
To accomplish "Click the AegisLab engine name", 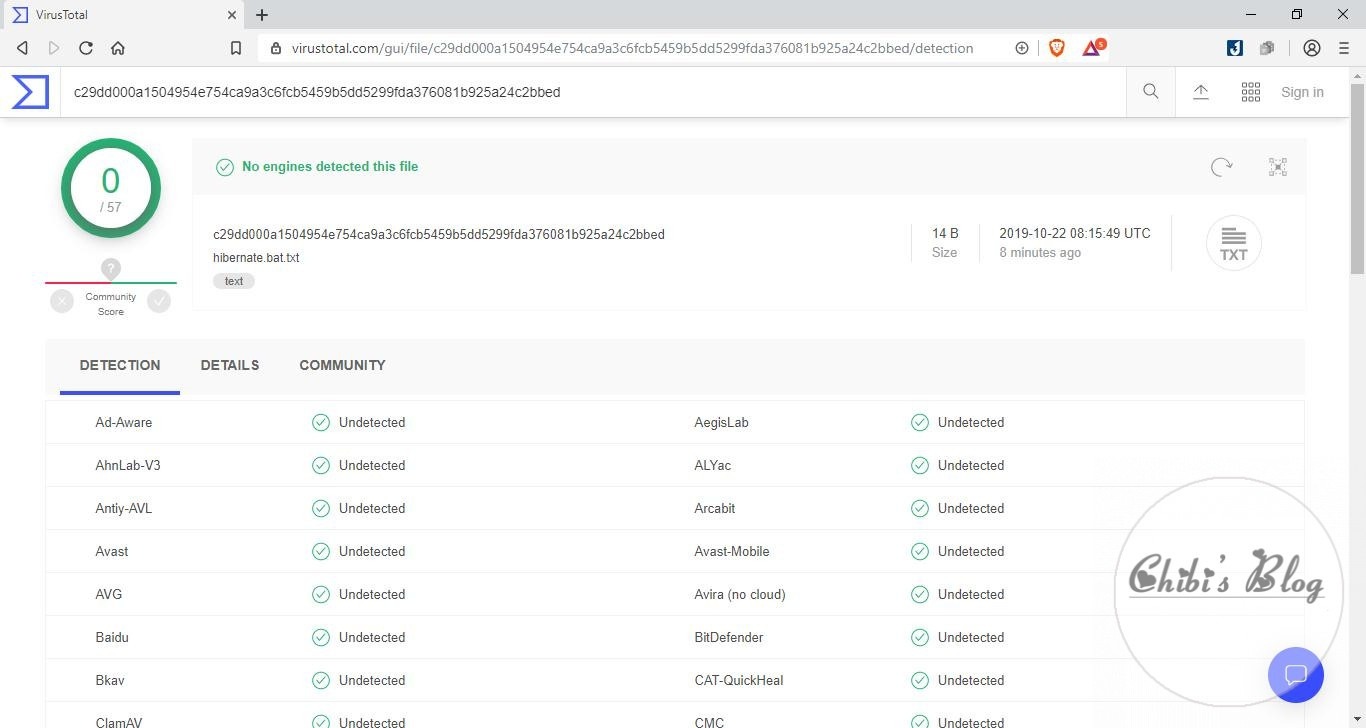I will 721,422.
